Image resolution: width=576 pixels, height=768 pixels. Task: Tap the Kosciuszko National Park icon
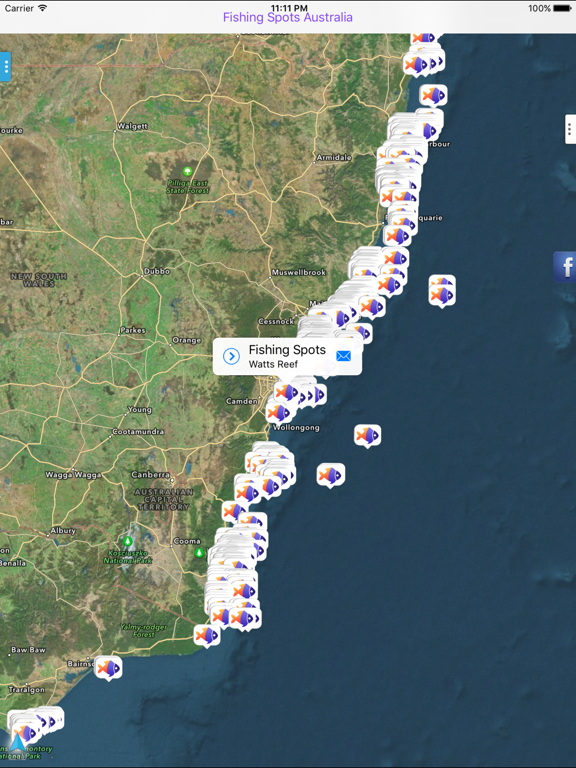[x=127, y=542]
